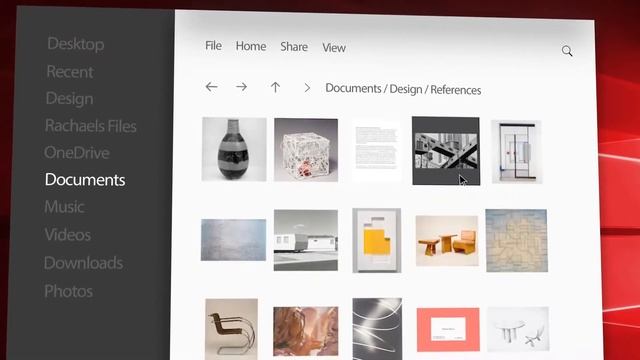Select the wooden stools and chair photo
Screen dimensions: 640x360
447,241
